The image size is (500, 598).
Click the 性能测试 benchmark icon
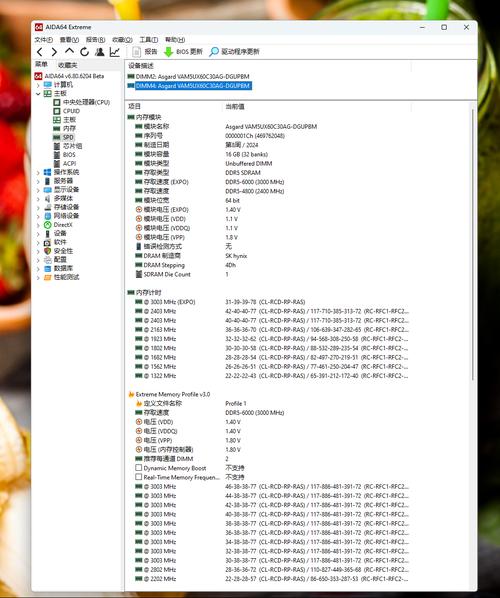[48, 277]
